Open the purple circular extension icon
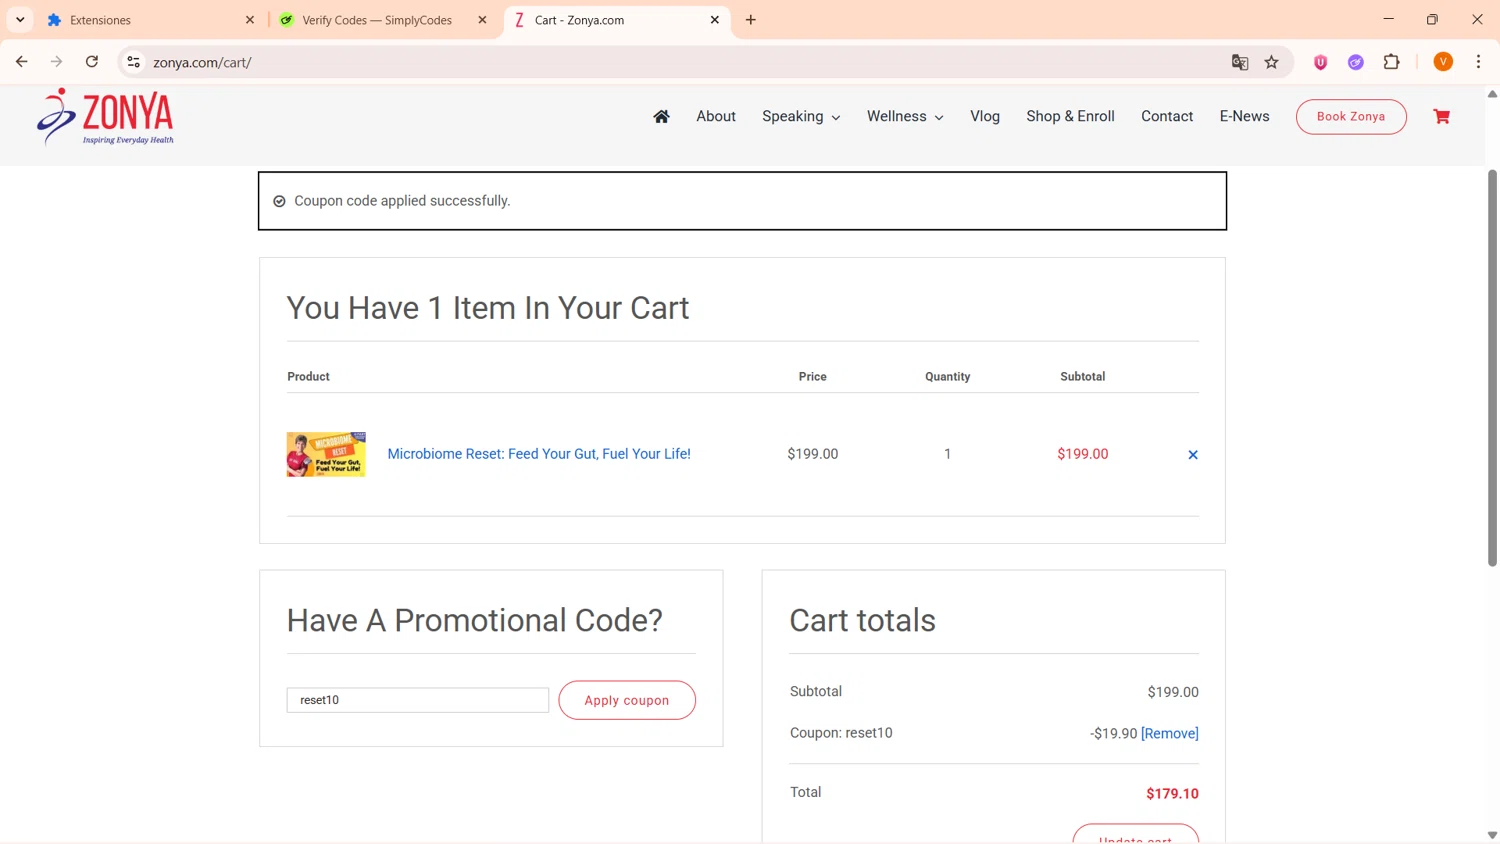Viewport: 1500px width, 844px height. coord(1356,62)
